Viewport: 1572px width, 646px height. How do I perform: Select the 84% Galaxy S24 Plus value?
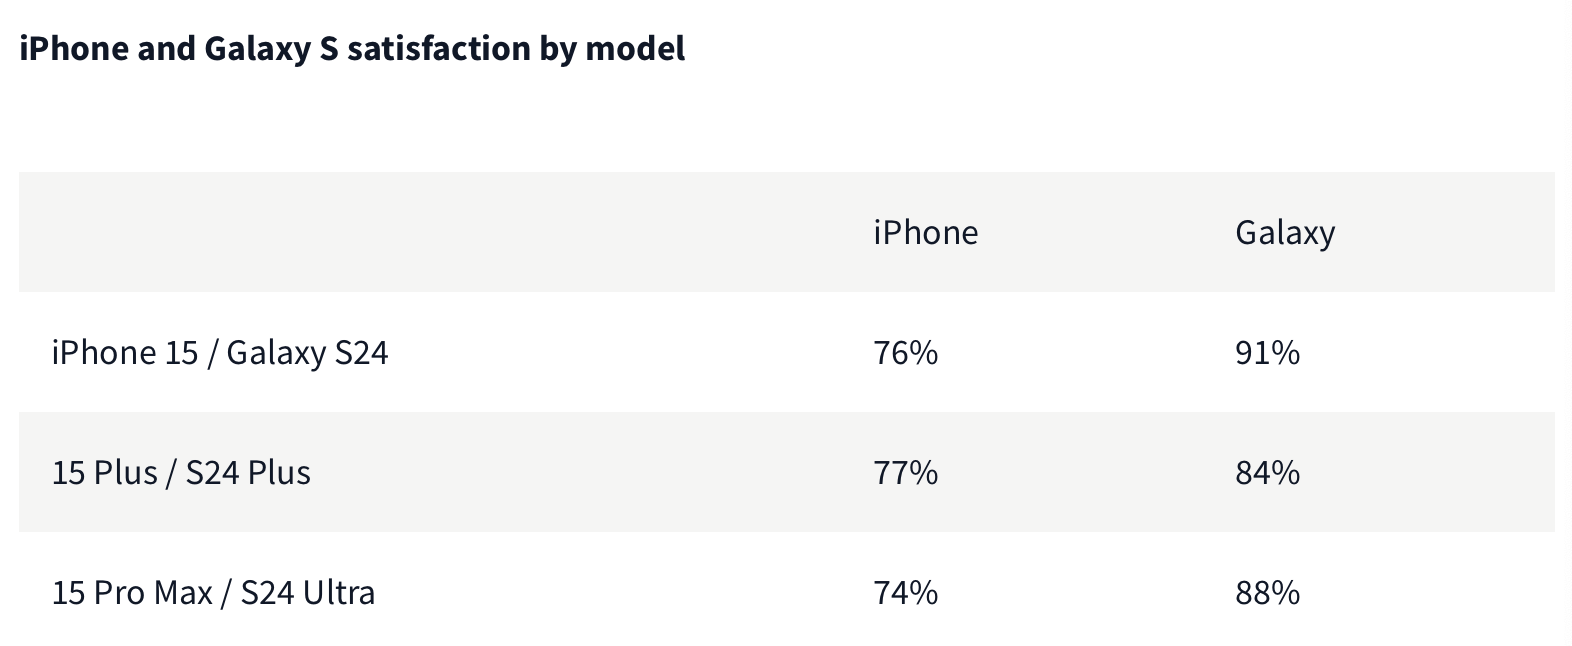pos(1267,473)
